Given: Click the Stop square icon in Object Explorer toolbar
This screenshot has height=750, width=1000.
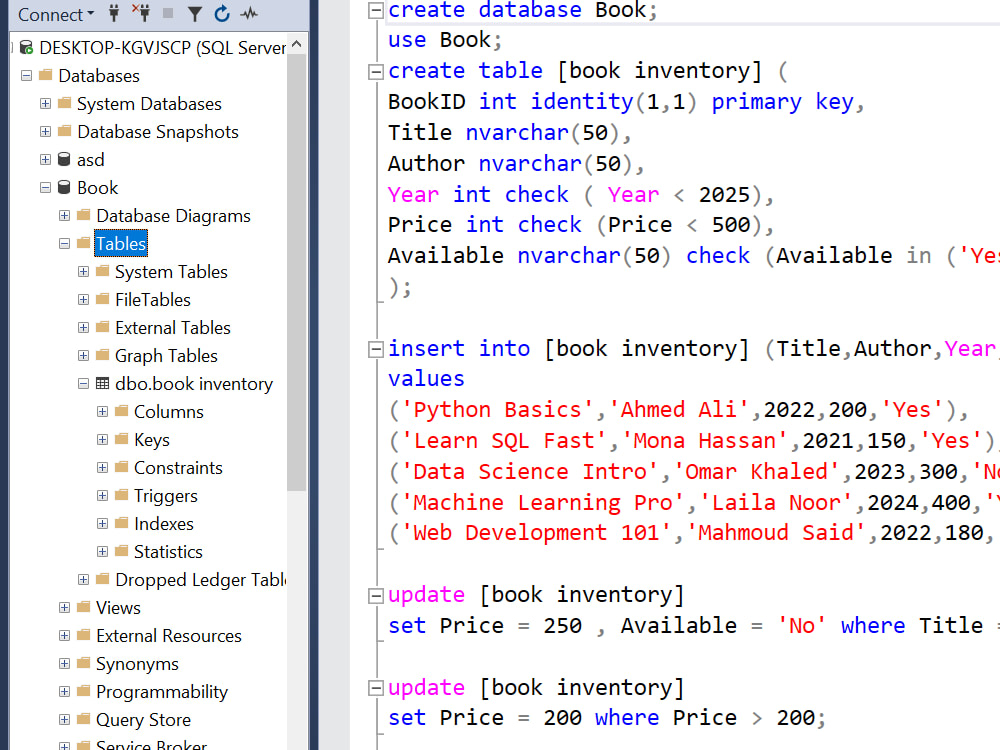Looking at the screenshot, I should (168, 13).
